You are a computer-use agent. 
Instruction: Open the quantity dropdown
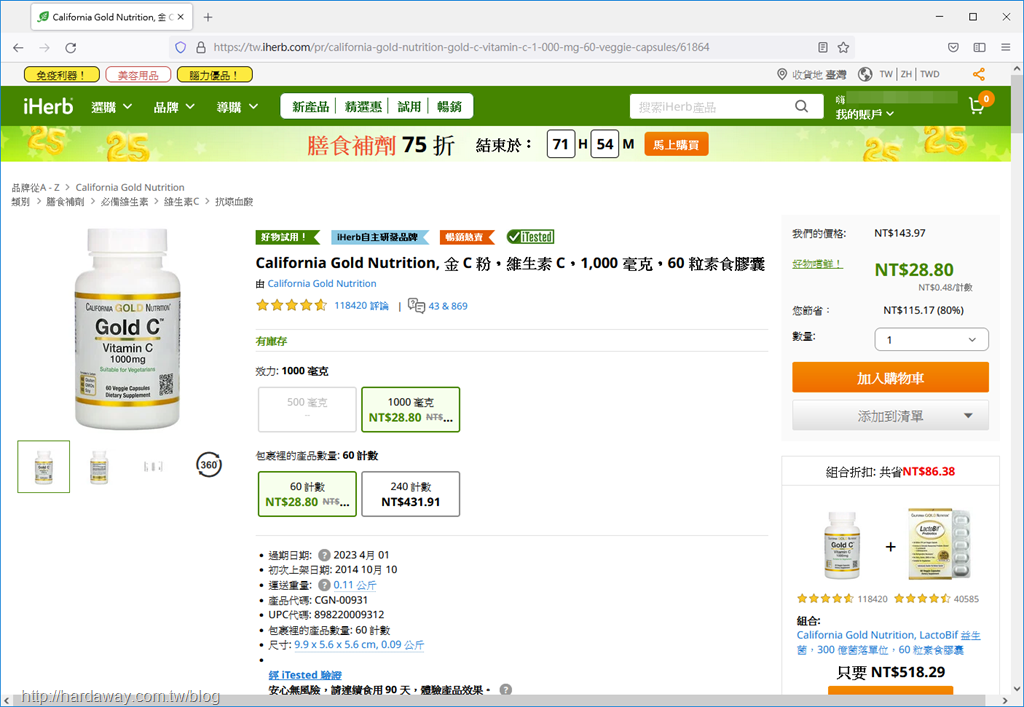click(931, 339)
